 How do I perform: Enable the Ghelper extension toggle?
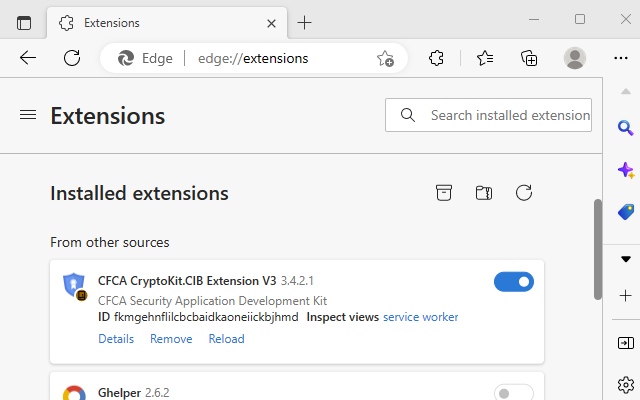[513, 393]
